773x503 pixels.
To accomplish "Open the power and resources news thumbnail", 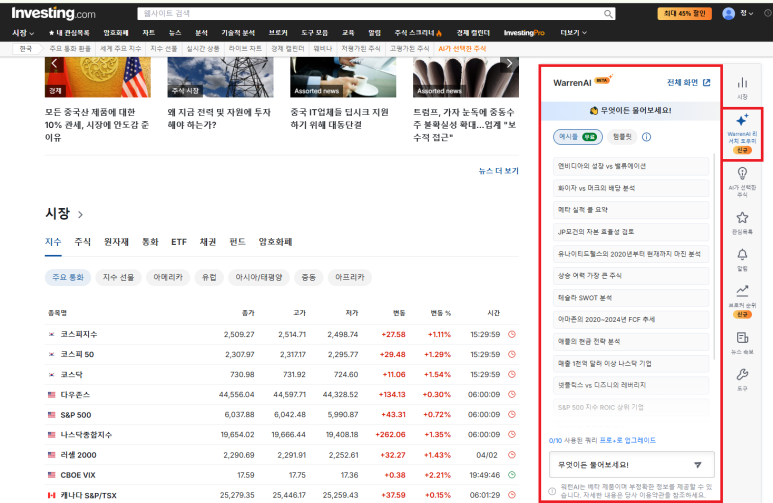I will (220, 77).
